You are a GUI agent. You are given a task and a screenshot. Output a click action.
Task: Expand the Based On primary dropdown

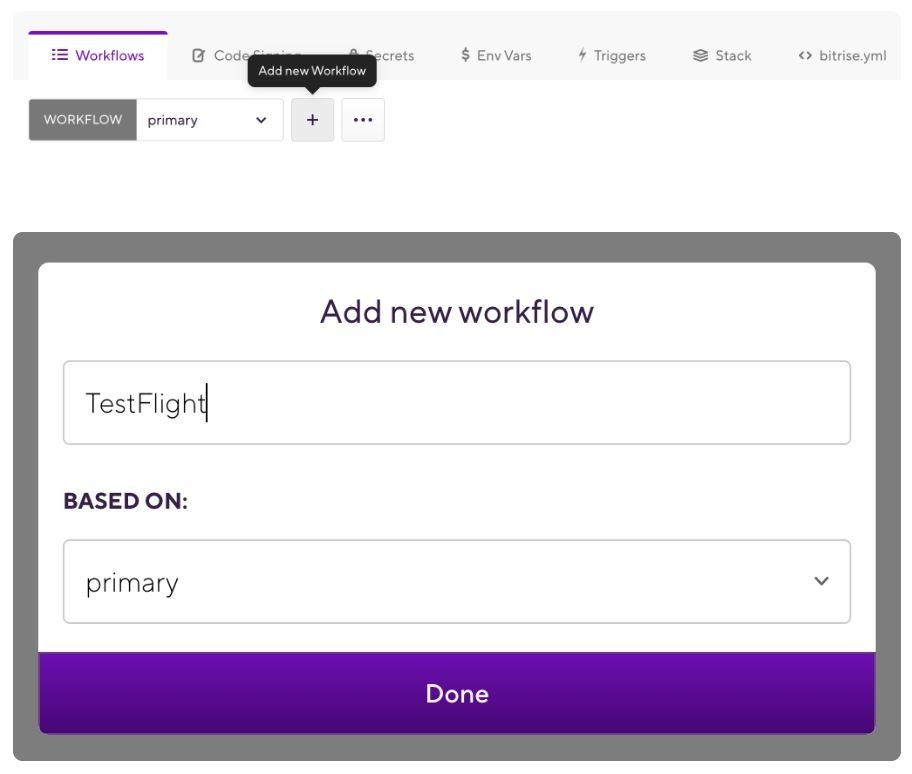[456, 582]
